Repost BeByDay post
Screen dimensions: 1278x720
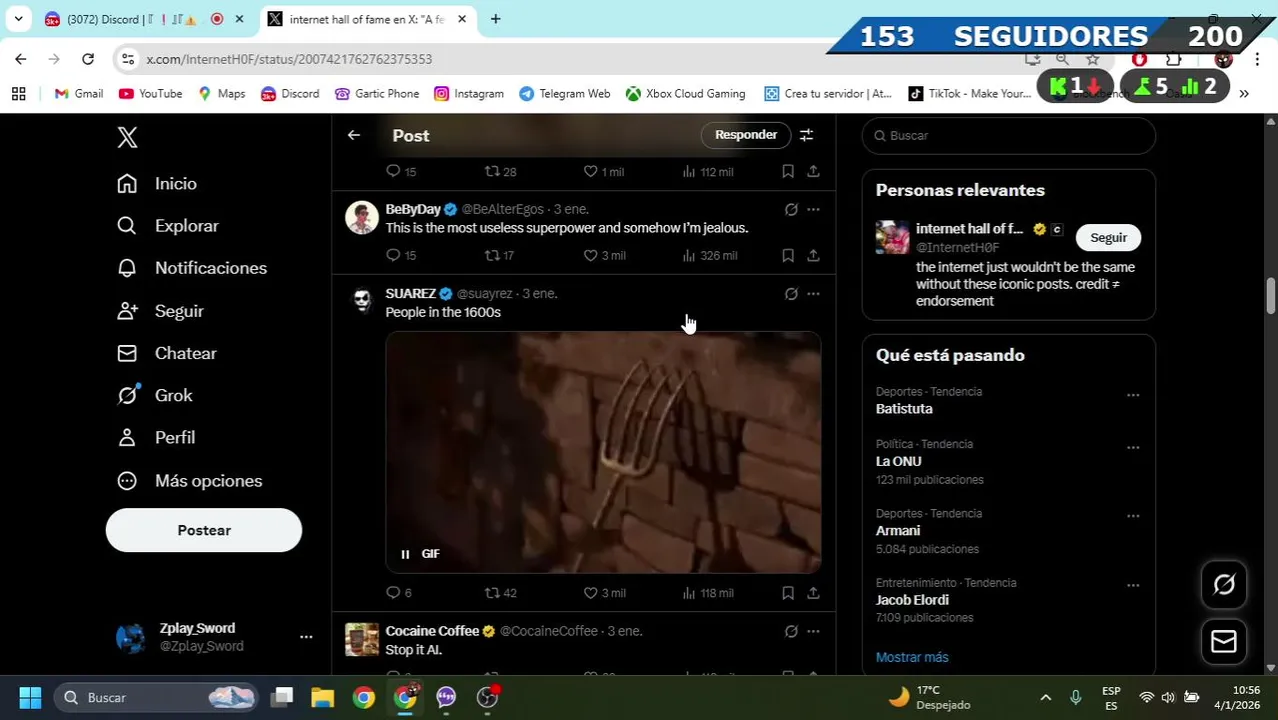tap(500, 256)
